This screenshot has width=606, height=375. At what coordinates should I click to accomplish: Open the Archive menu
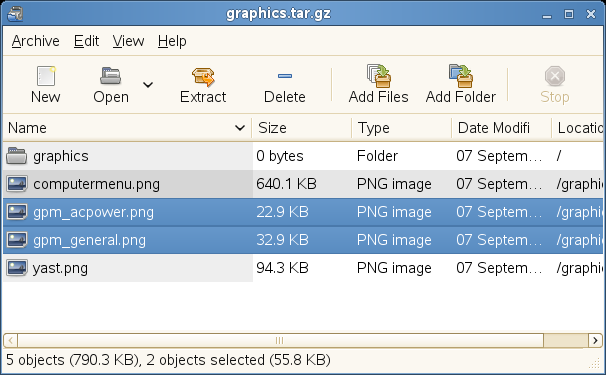point(36,41)
